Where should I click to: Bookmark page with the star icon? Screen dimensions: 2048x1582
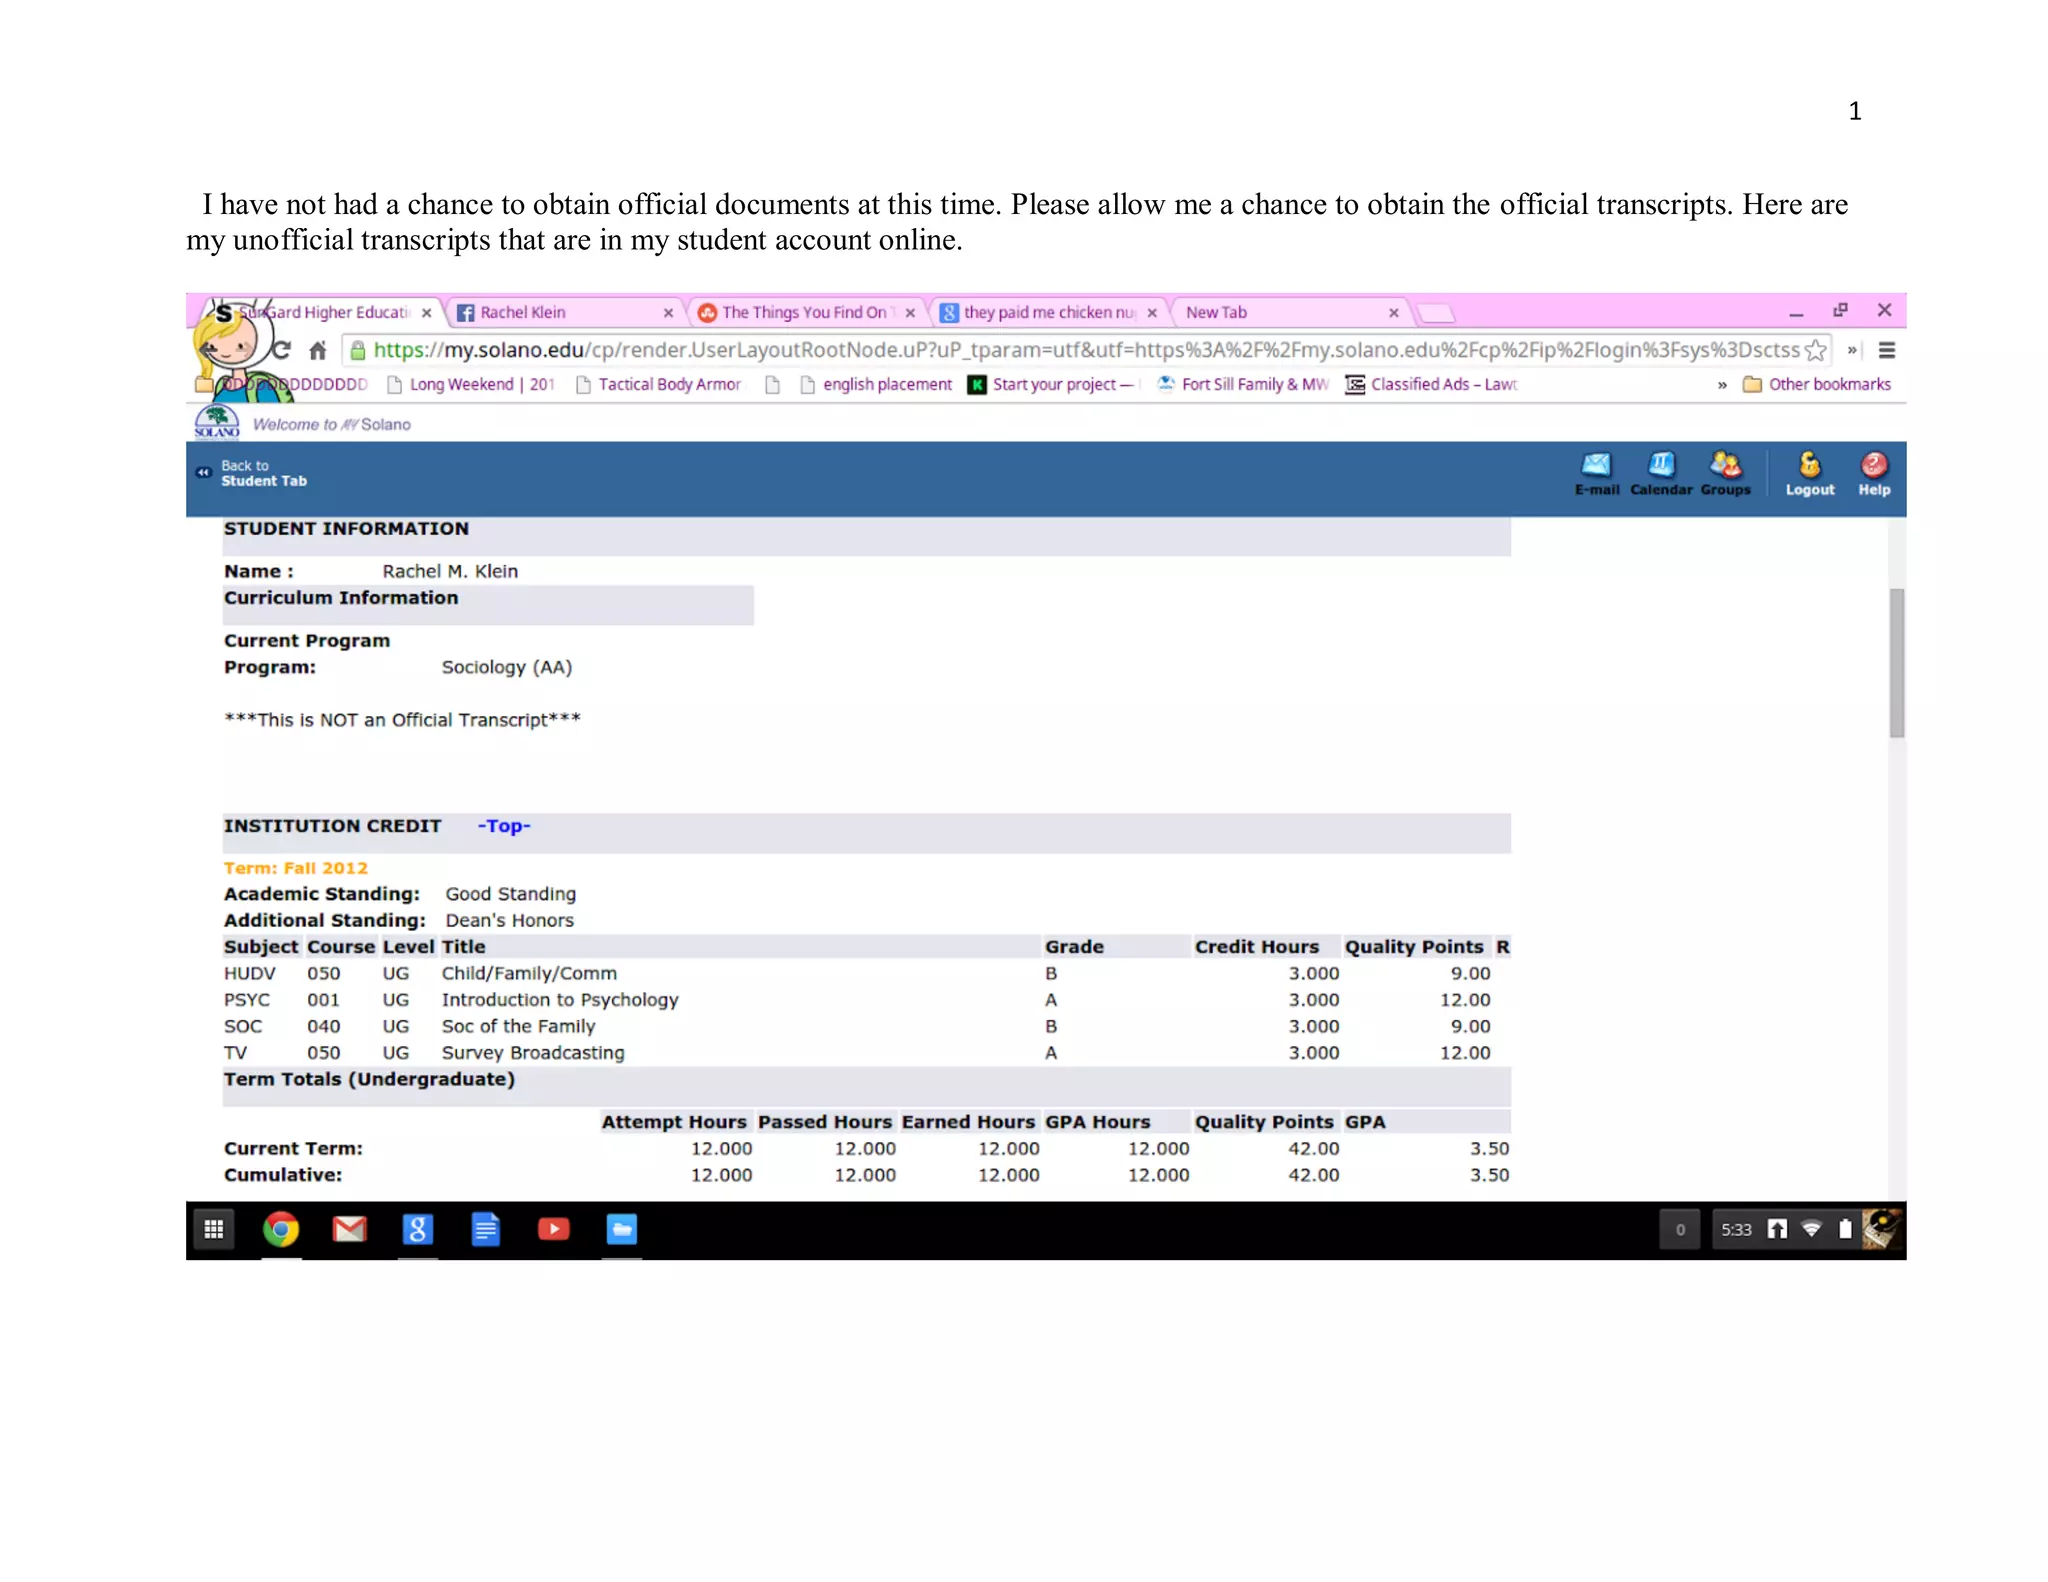1815,350
